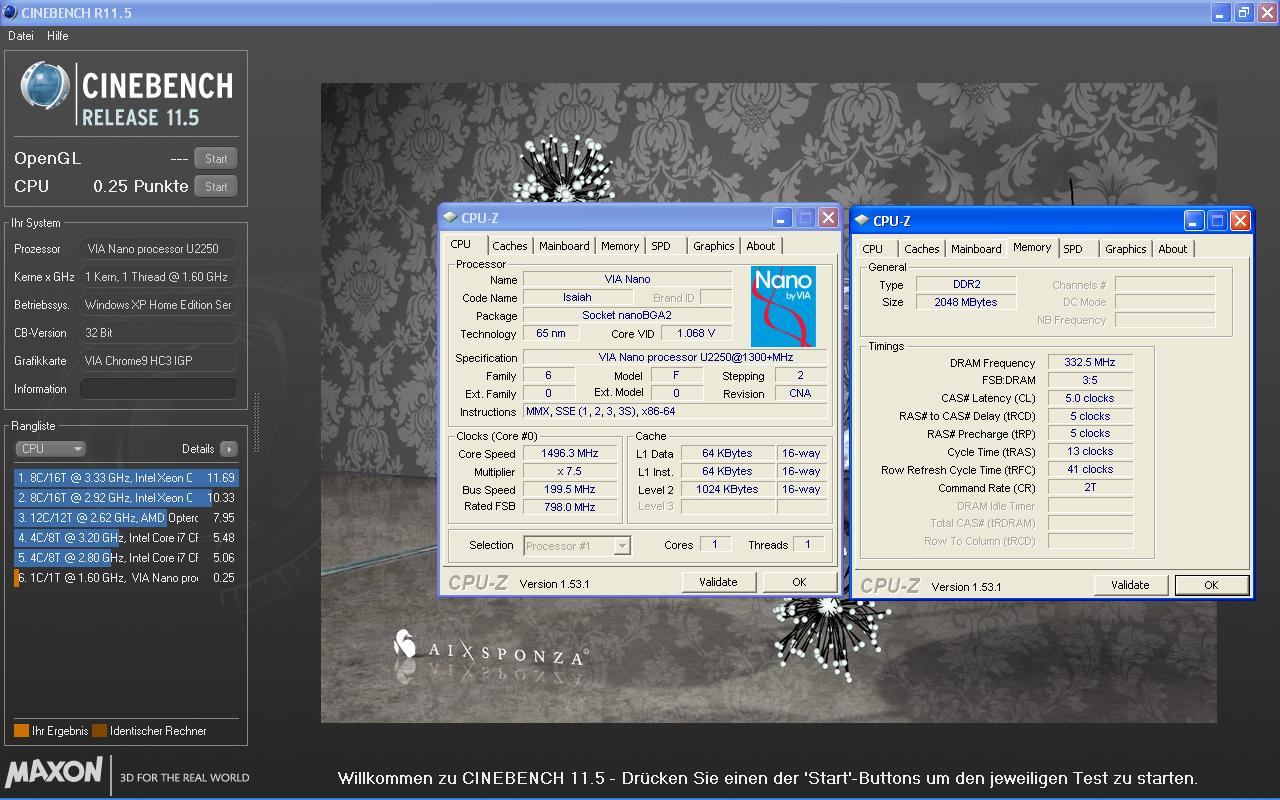Open the Datei menu
The image size is (1280, 800).
(x=20, y=36)
